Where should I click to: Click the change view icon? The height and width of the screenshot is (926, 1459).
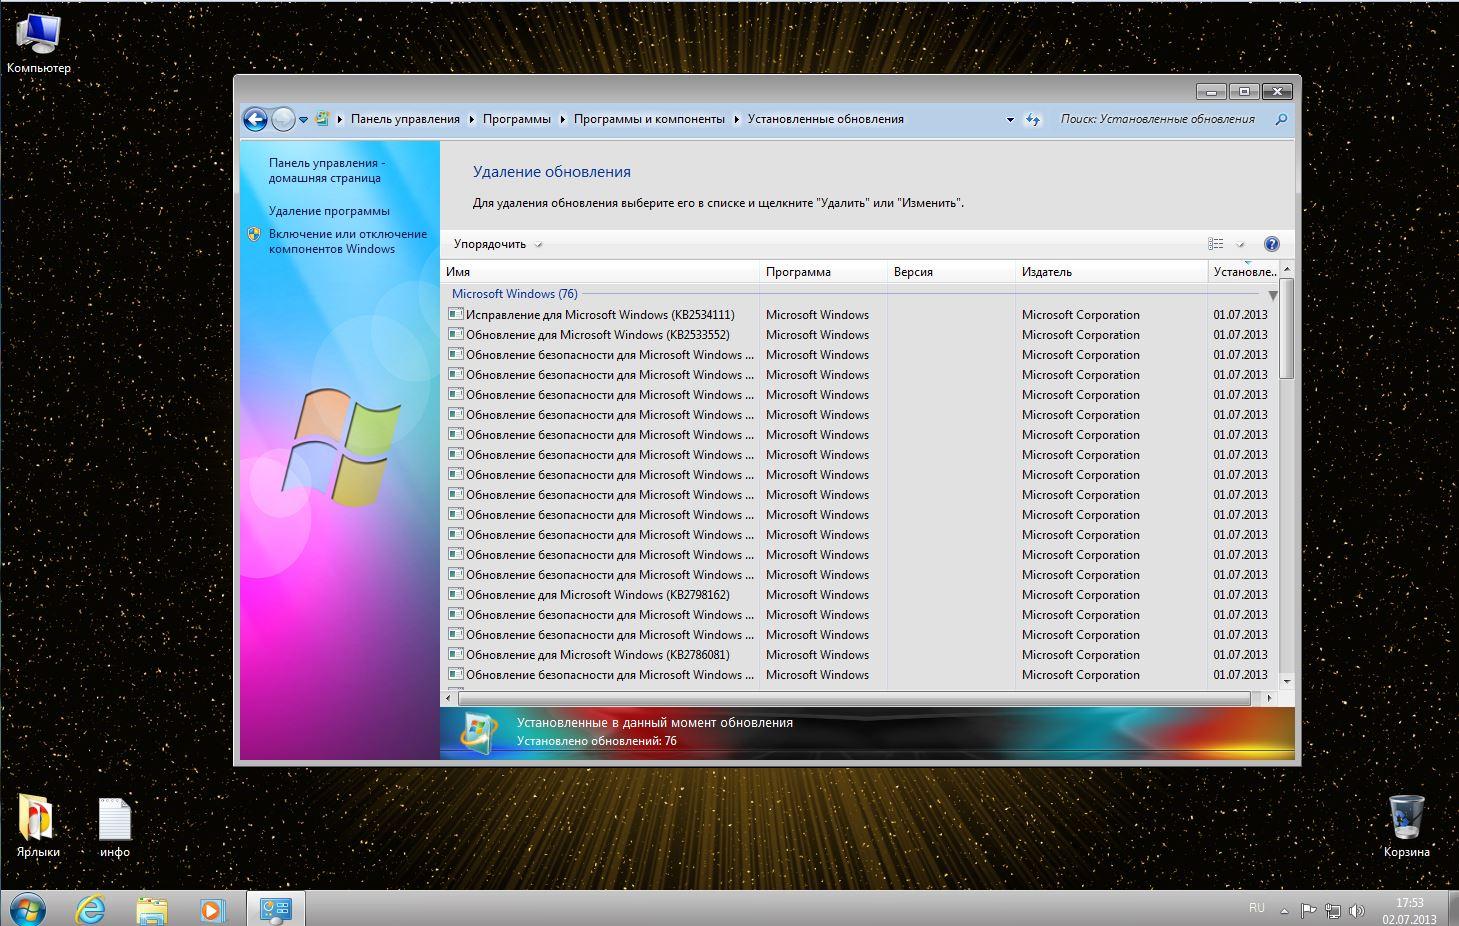(1216, 244)
